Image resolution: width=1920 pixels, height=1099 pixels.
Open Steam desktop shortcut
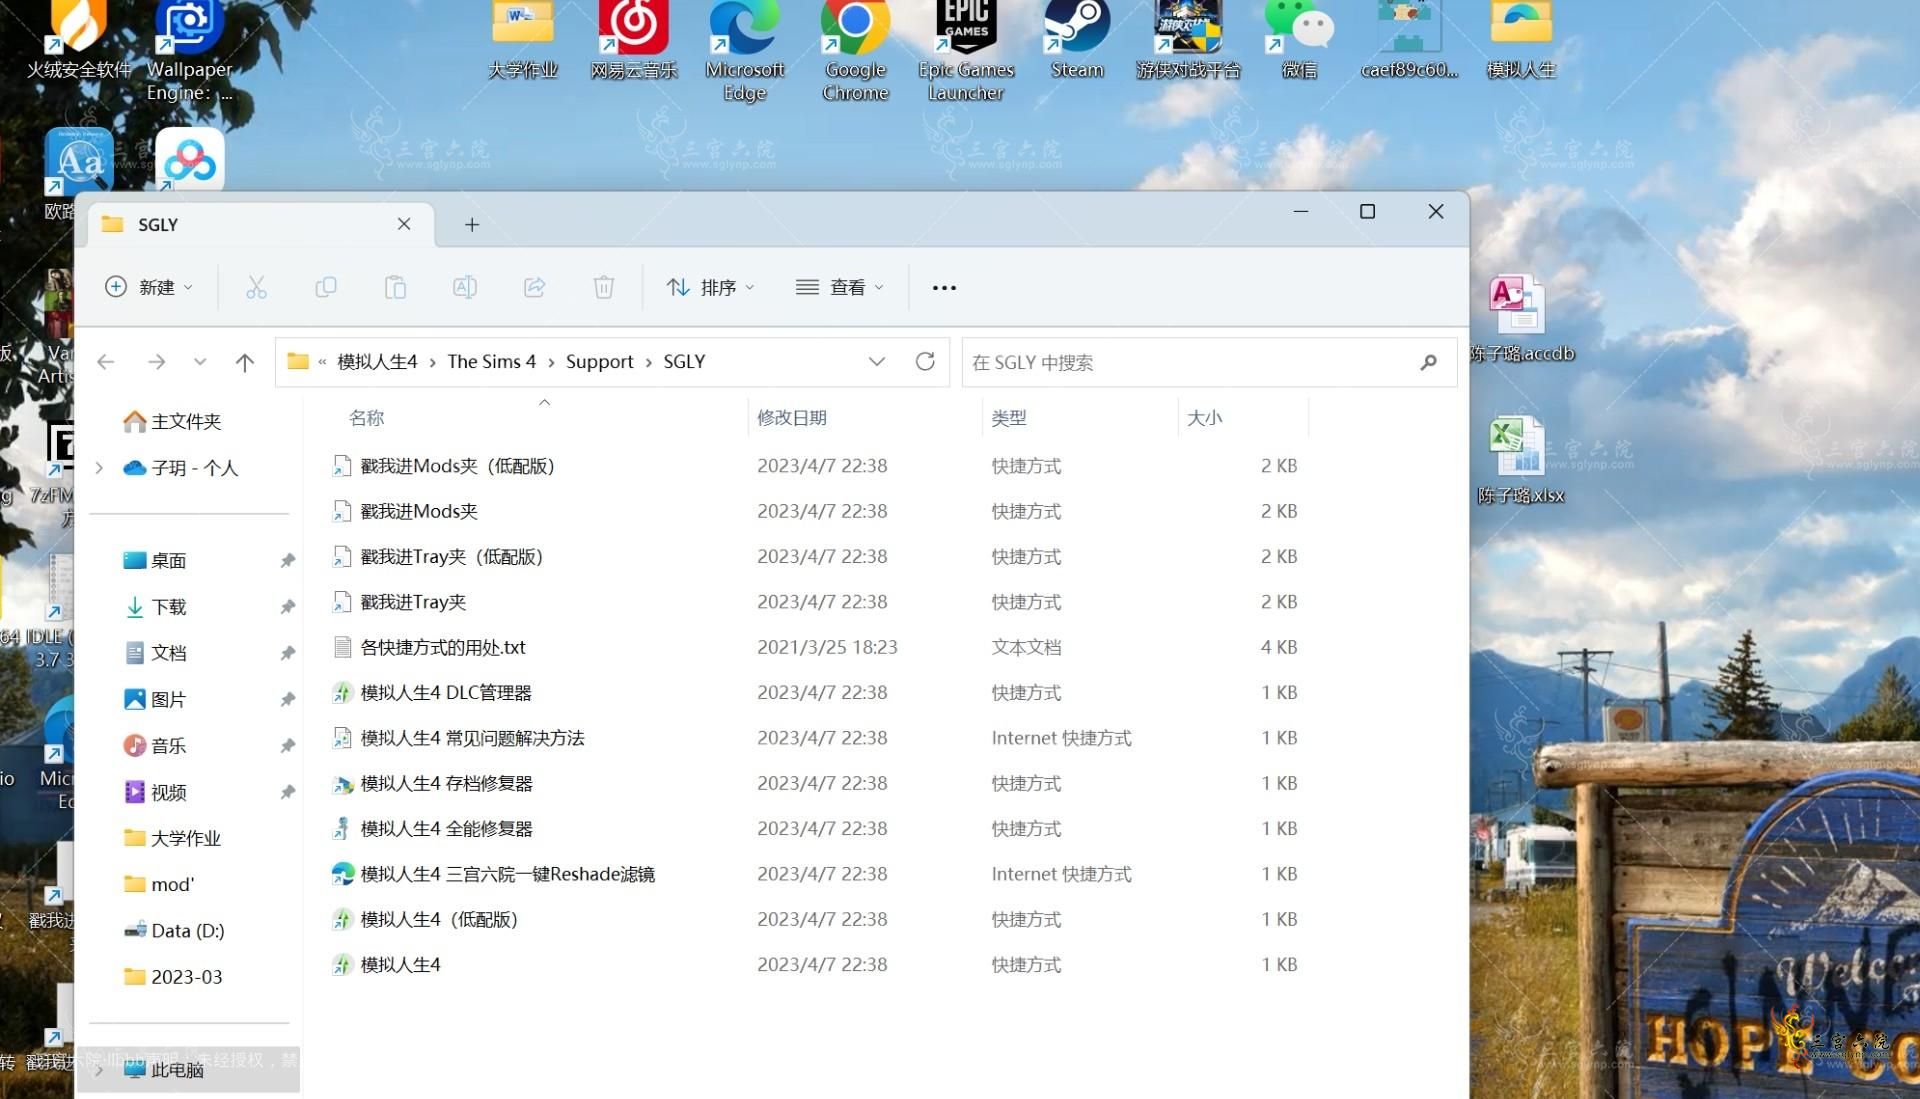[1077, 40]
